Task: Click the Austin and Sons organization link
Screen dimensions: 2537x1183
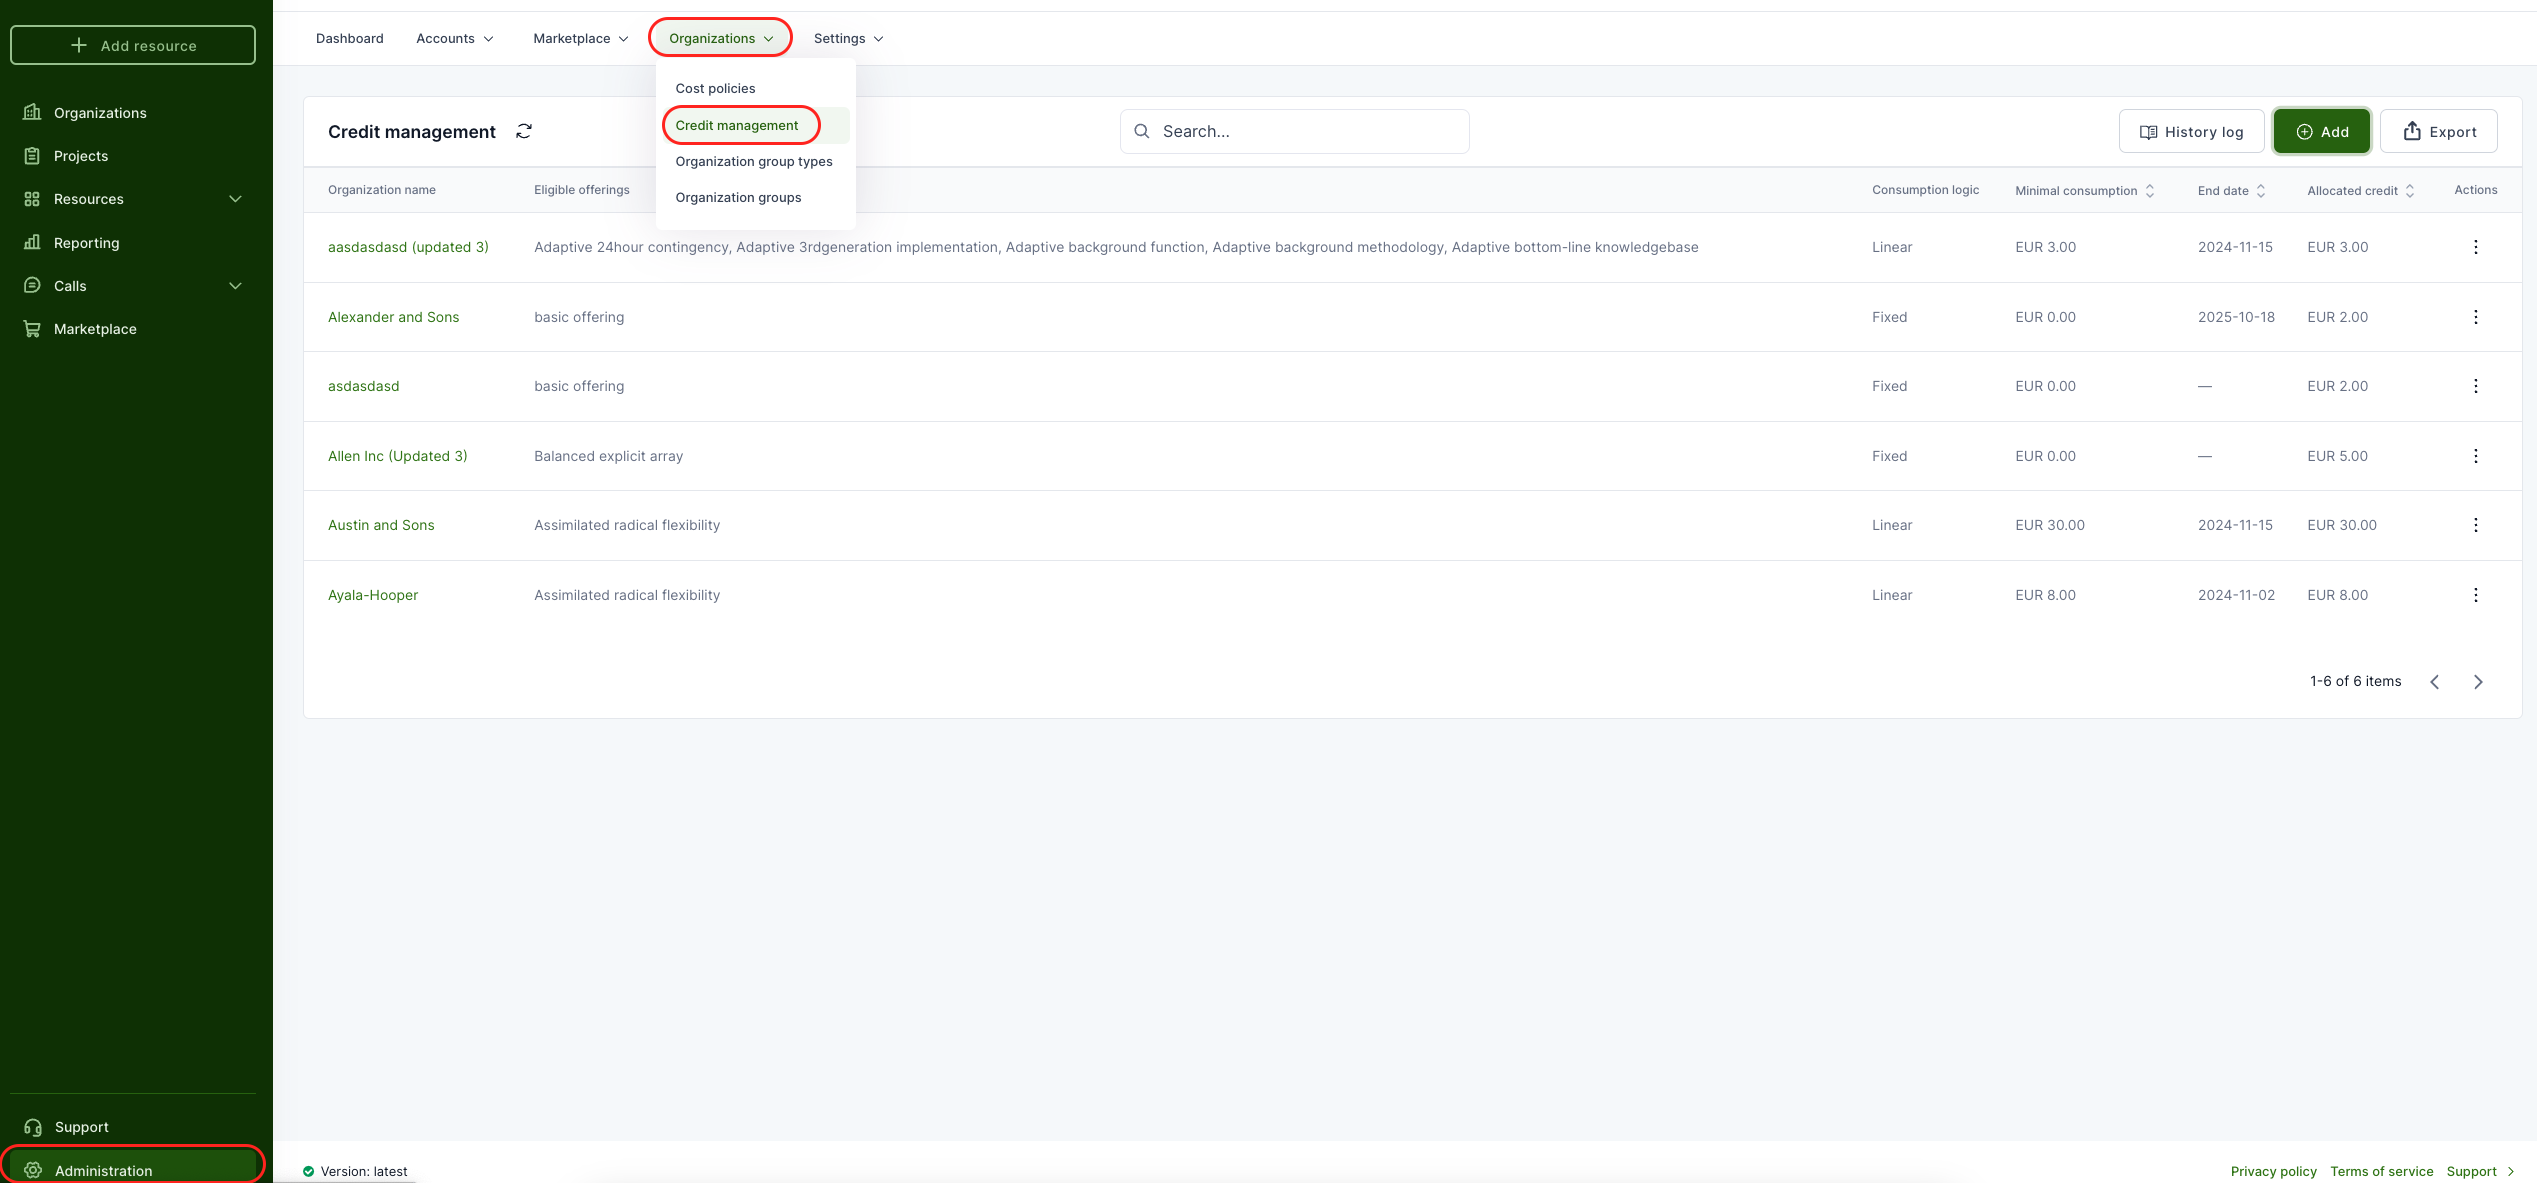Action: click(x=381, y=525)
